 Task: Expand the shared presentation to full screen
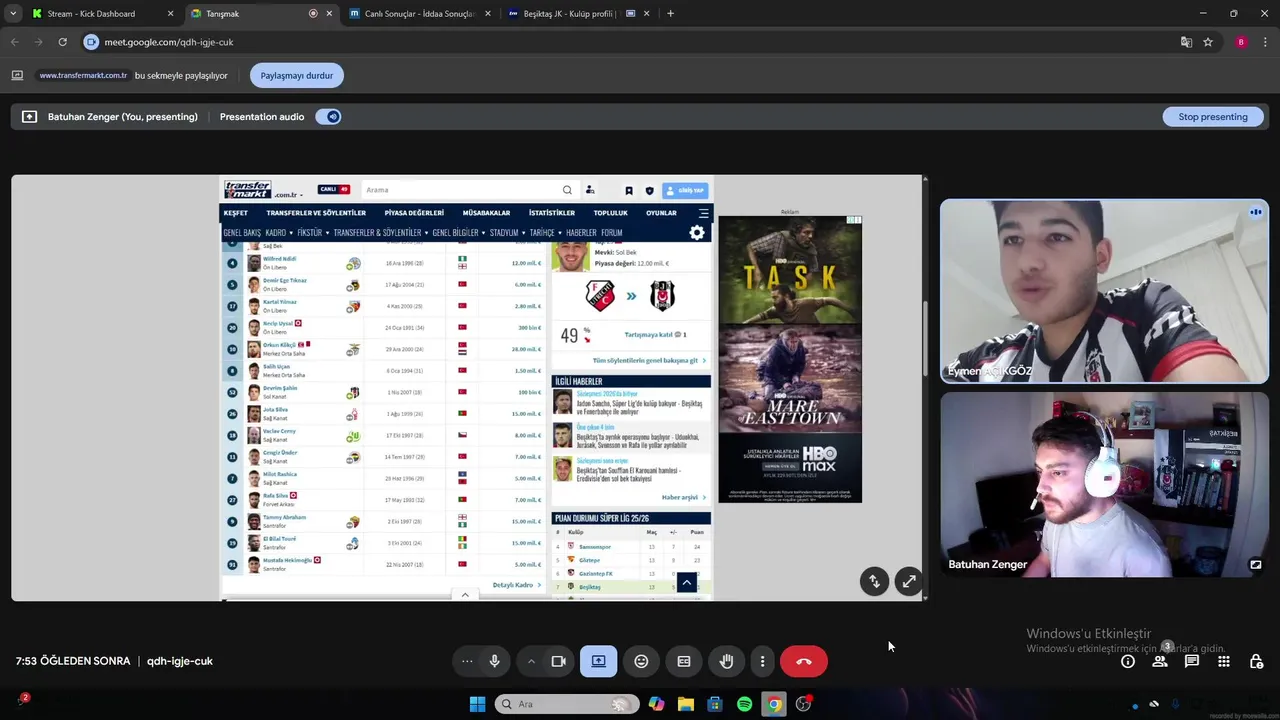pos(908,581)
